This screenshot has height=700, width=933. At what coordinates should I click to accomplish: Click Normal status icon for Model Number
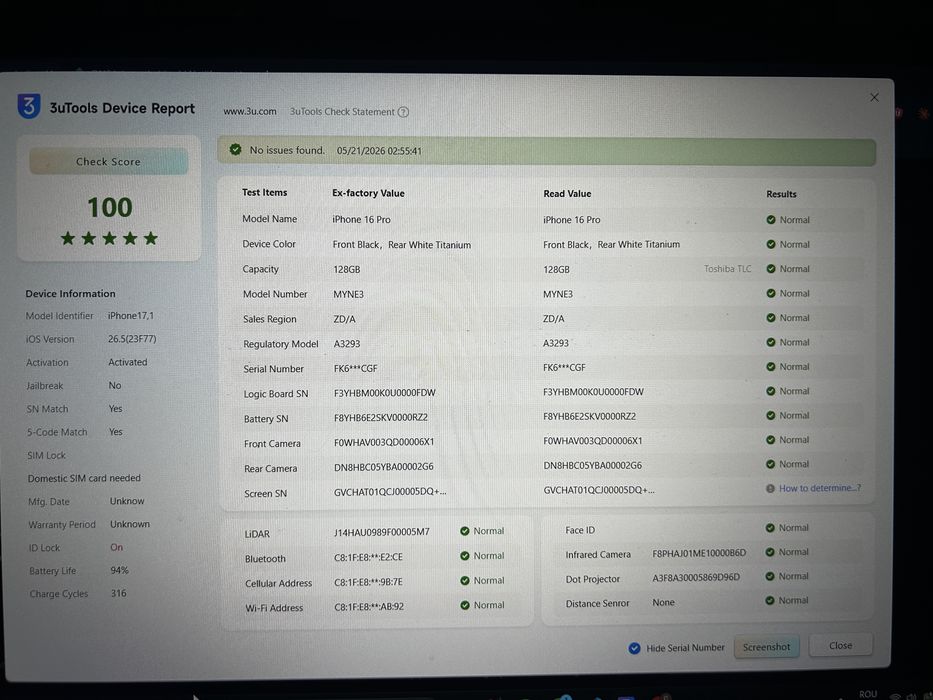click(x=771, y=293)
